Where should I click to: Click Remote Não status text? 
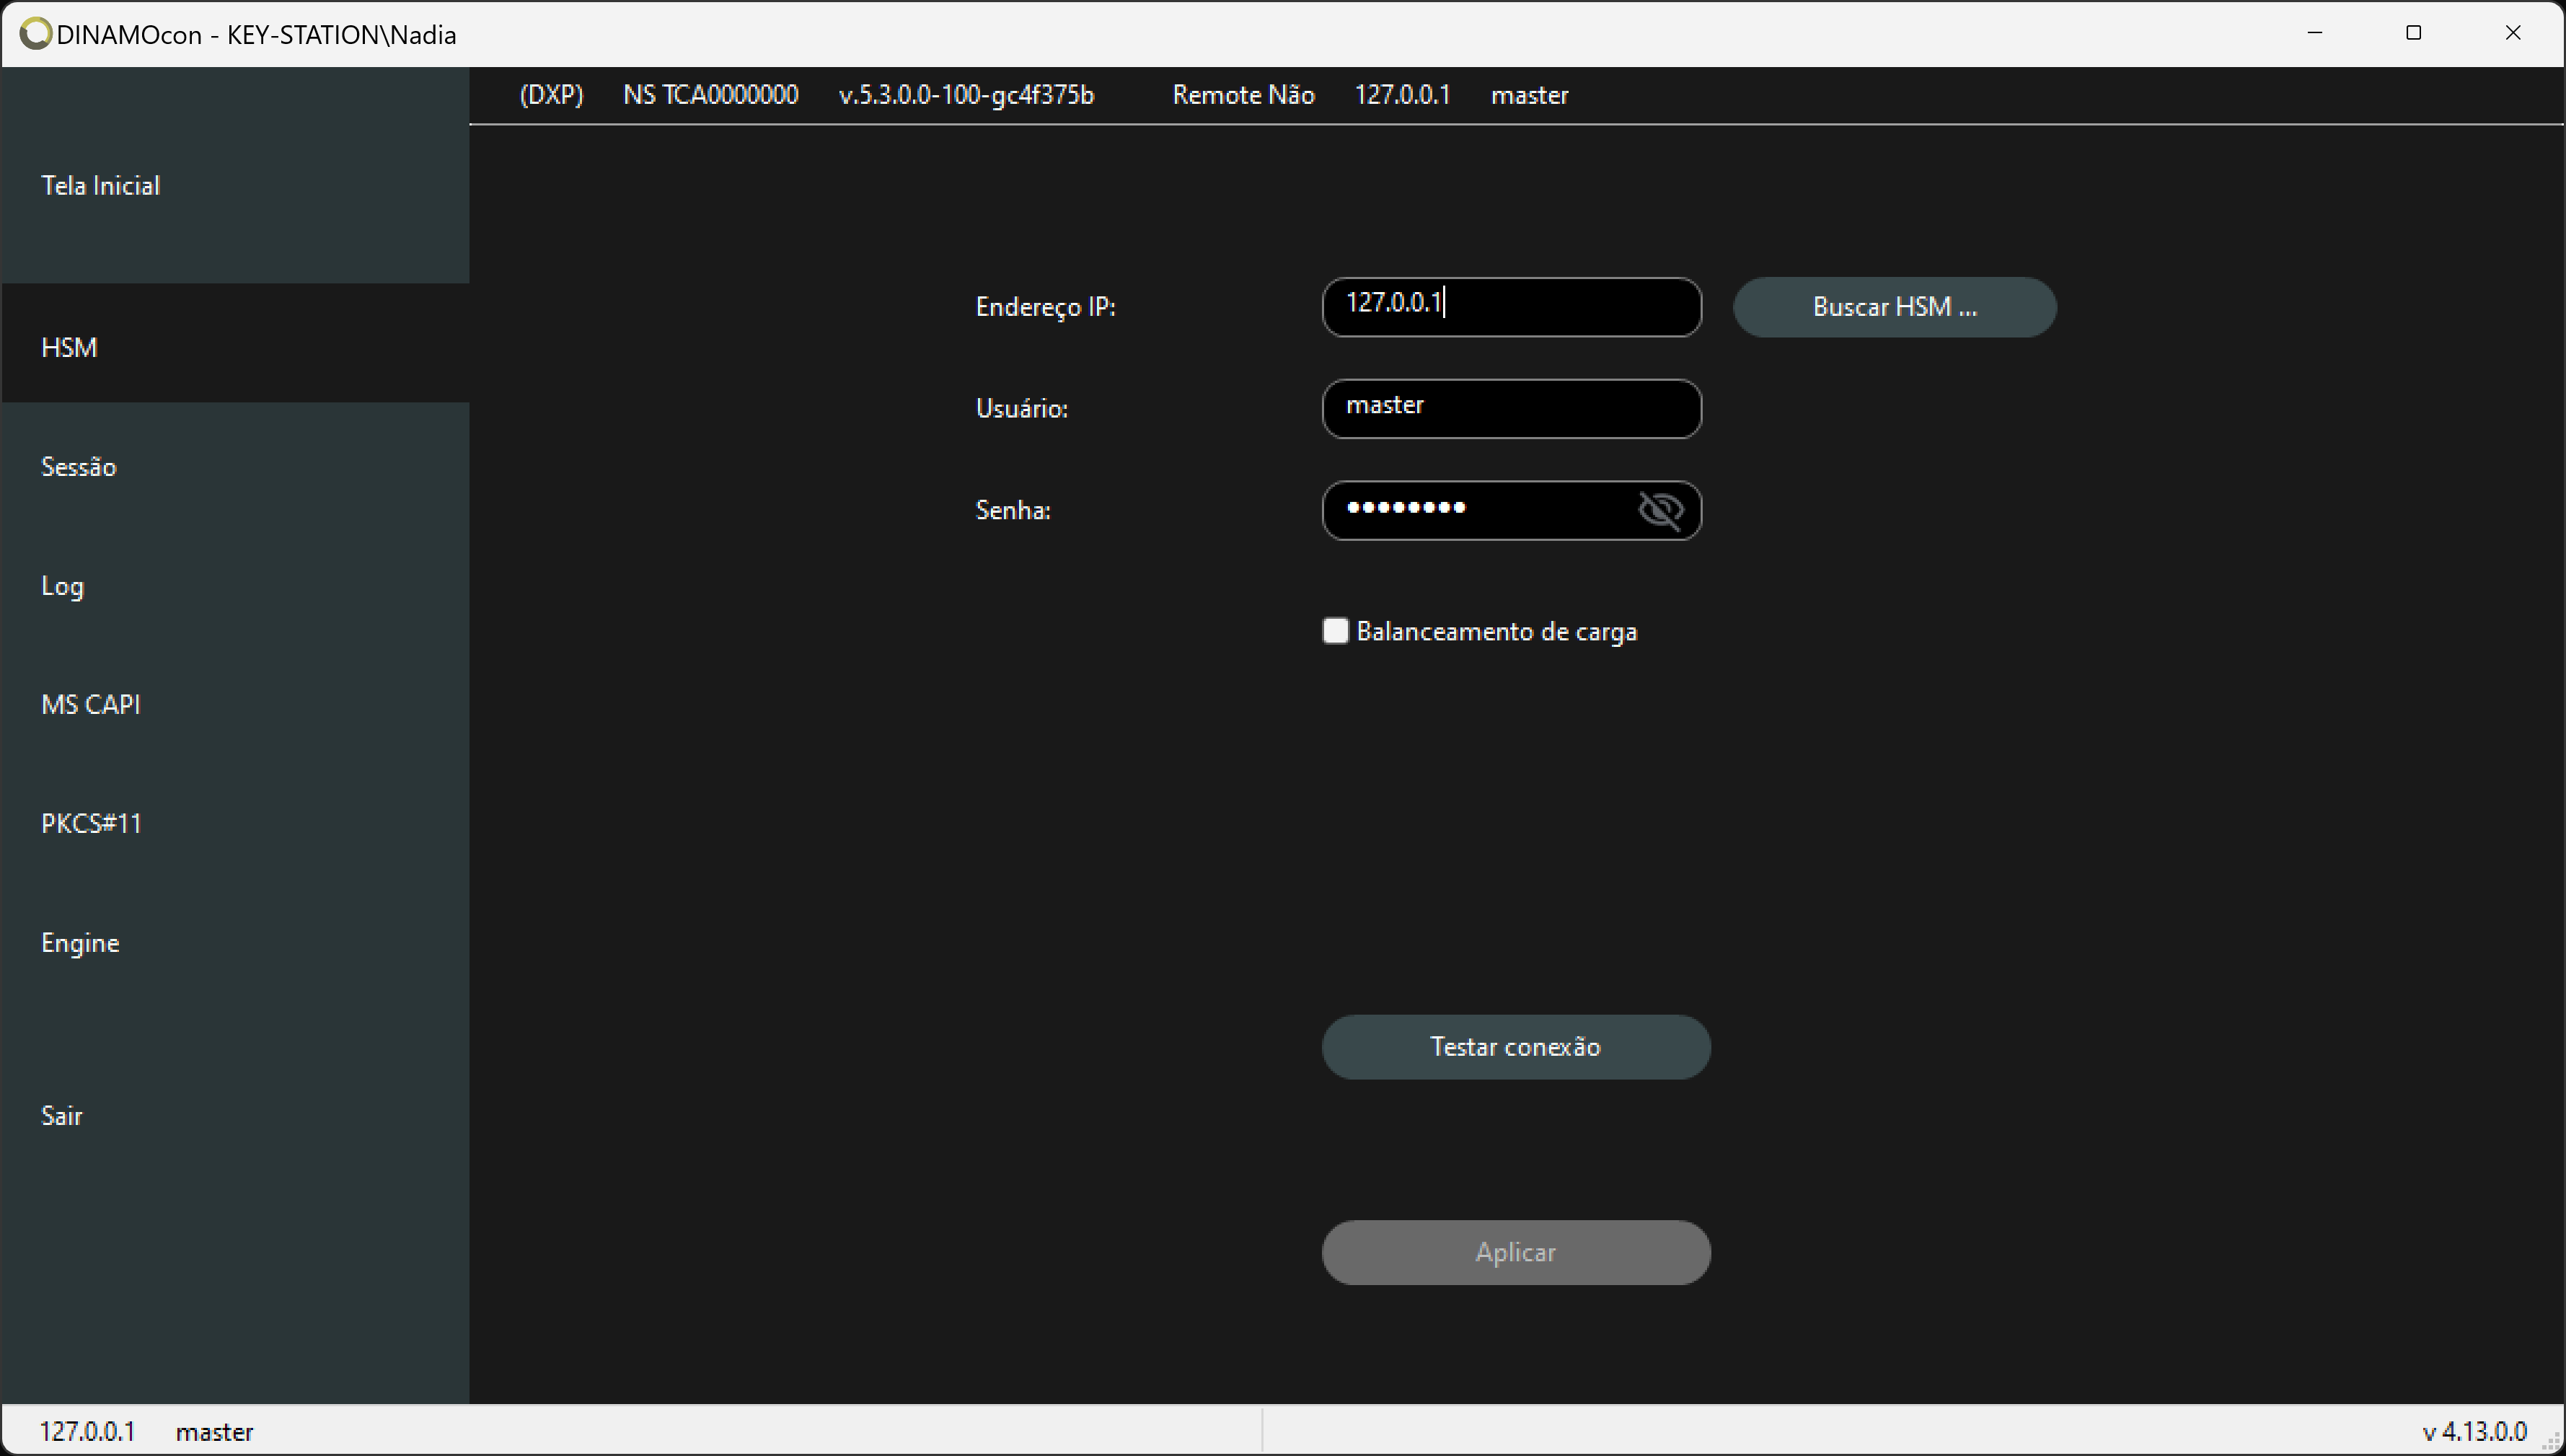(1243, 95)
